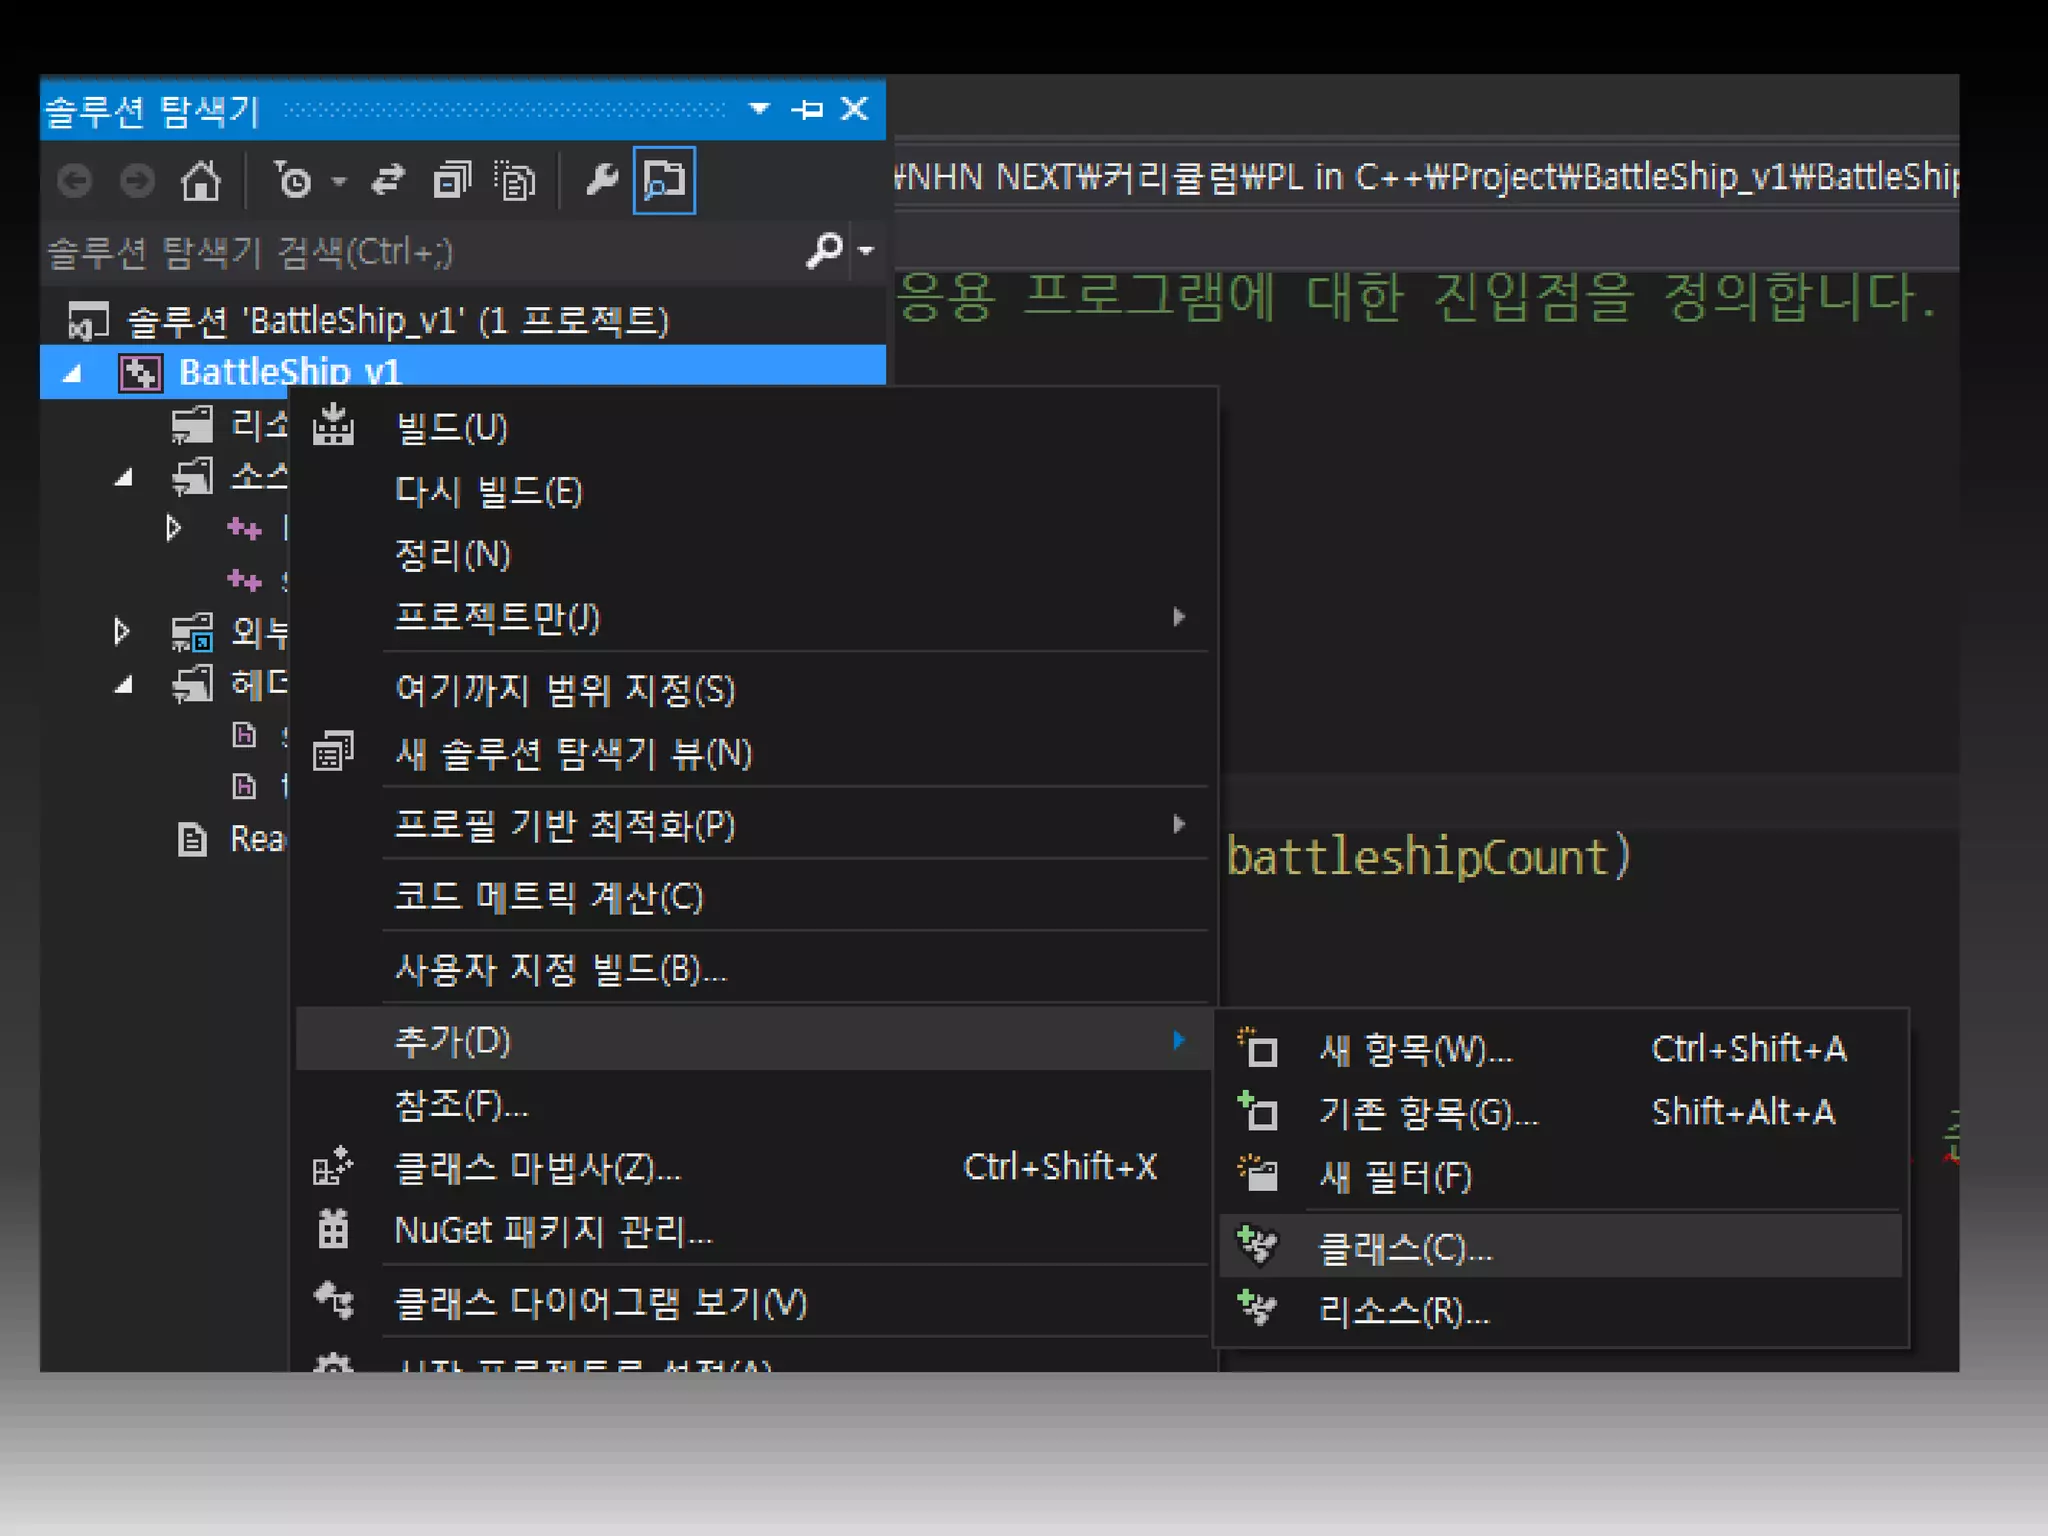Screen dimensions: 2048x1536
Task: Click the Home icon in Solution Explorer toolbar
Action: tap(200, 181)
